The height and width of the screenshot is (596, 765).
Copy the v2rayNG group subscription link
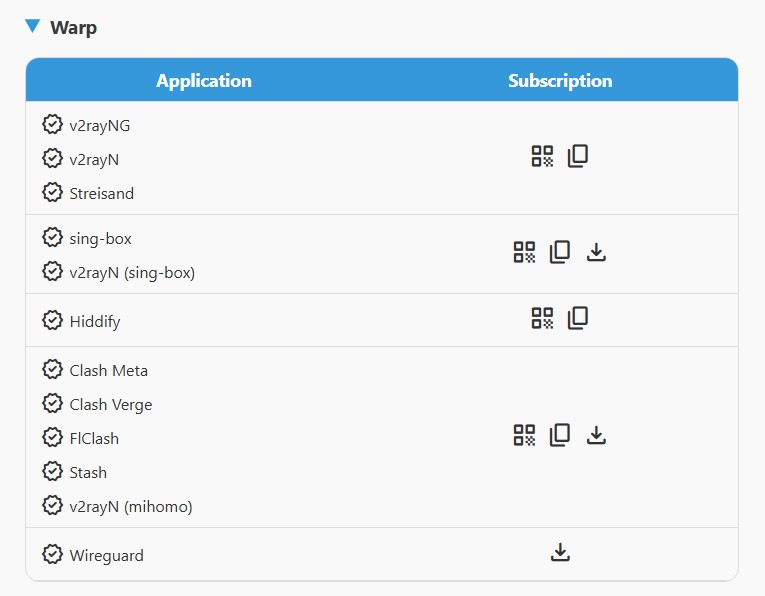coord(578,156)
